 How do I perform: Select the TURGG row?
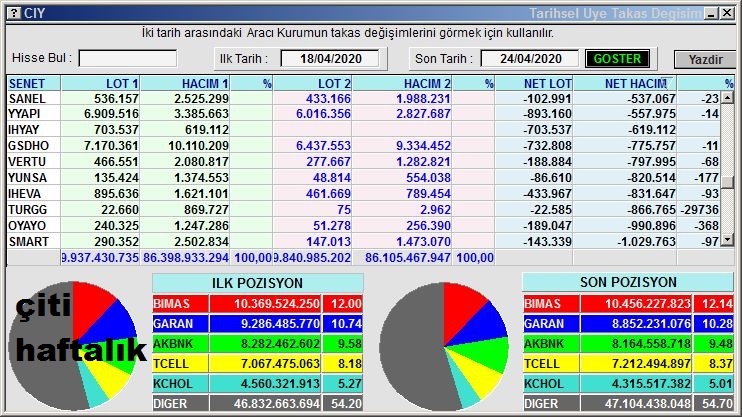(363, 209)
